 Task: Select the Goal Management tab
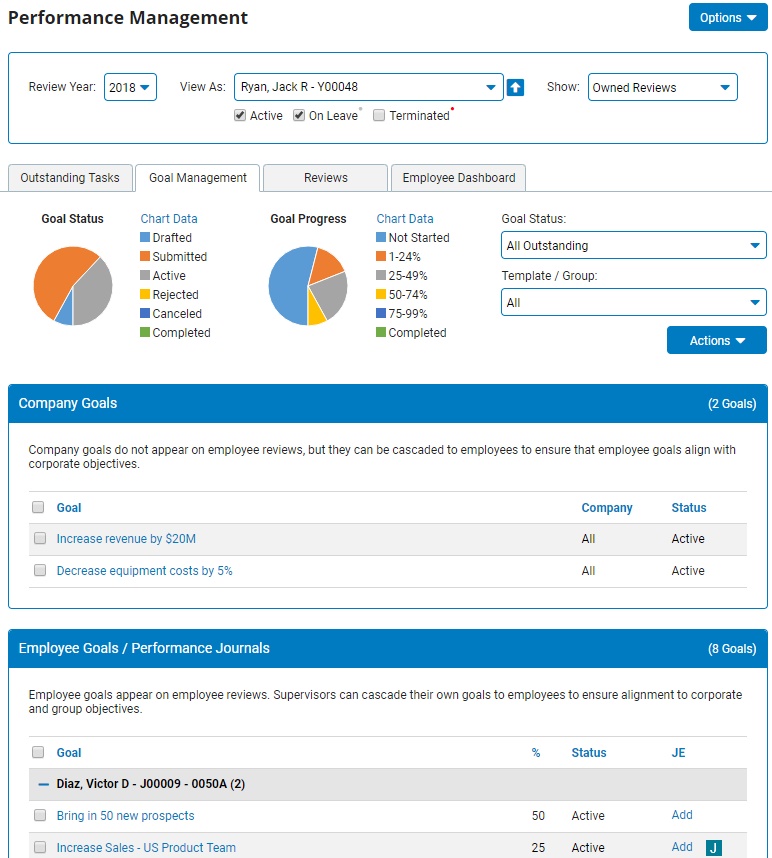(198, 178)
